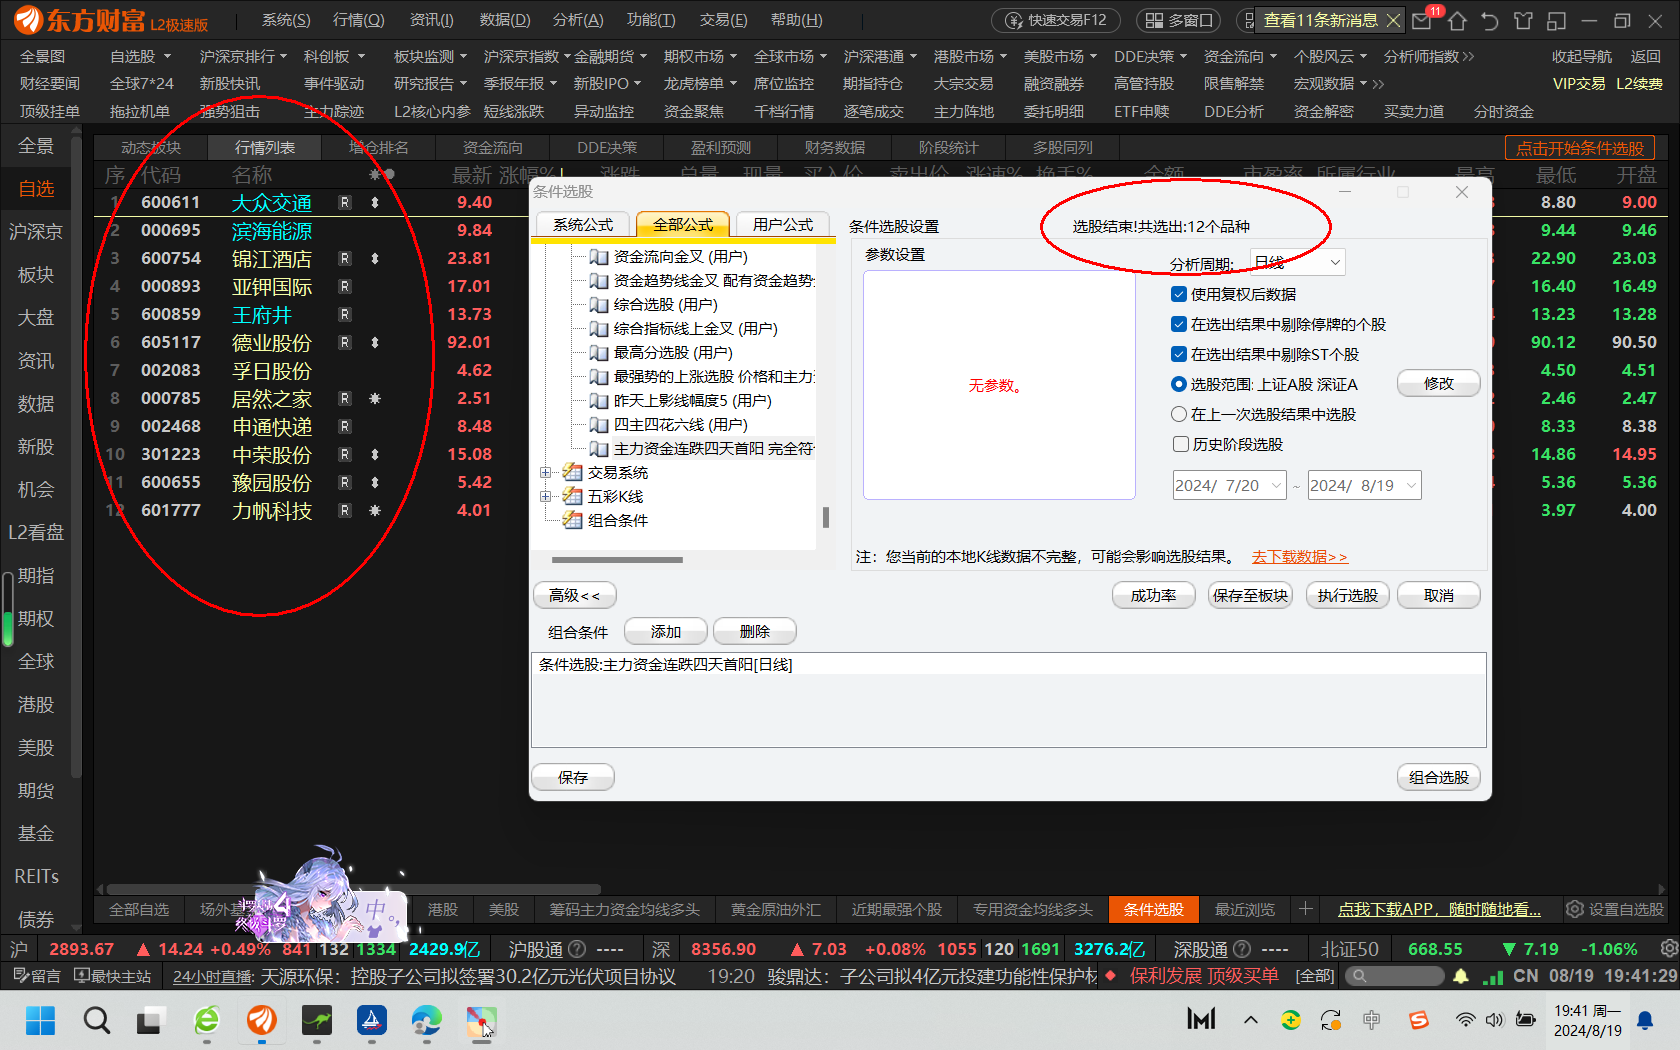This screenshot has width=1680, height=1050.
Task: Switch to 行情列表 tab
Action: click(x=265, y=147)
